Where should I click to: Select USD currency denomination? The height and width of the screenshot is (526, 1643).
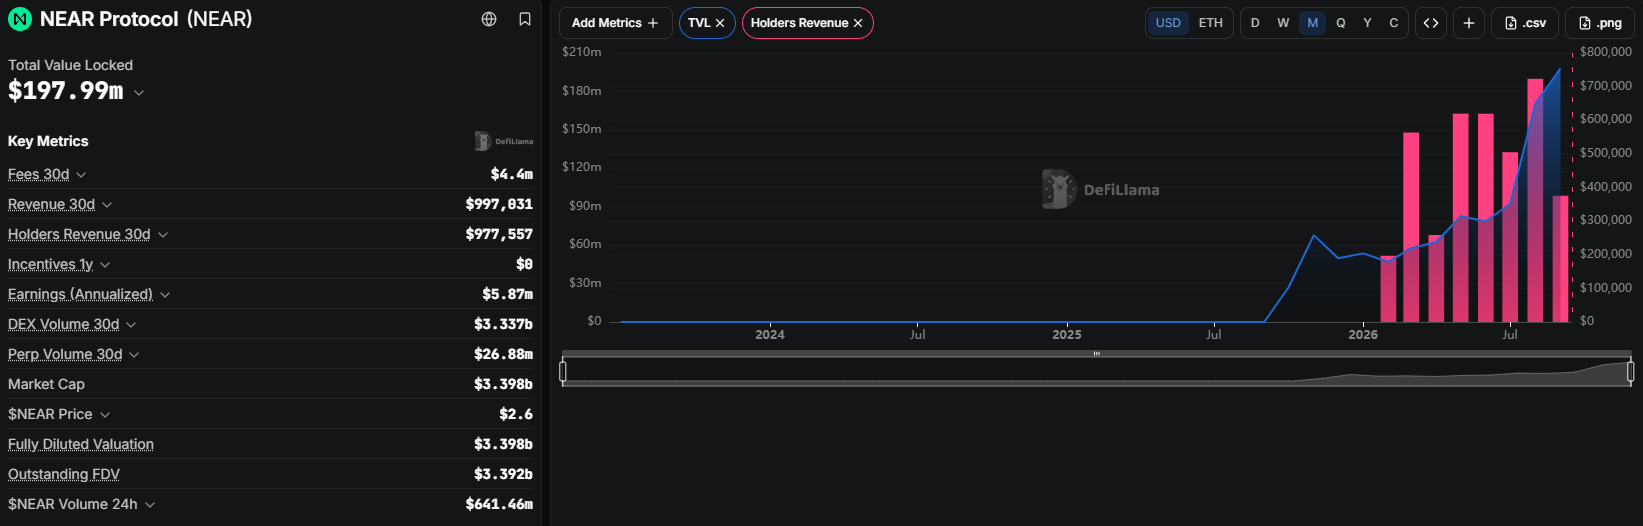pyautogui.click(x=1168, y=23)
